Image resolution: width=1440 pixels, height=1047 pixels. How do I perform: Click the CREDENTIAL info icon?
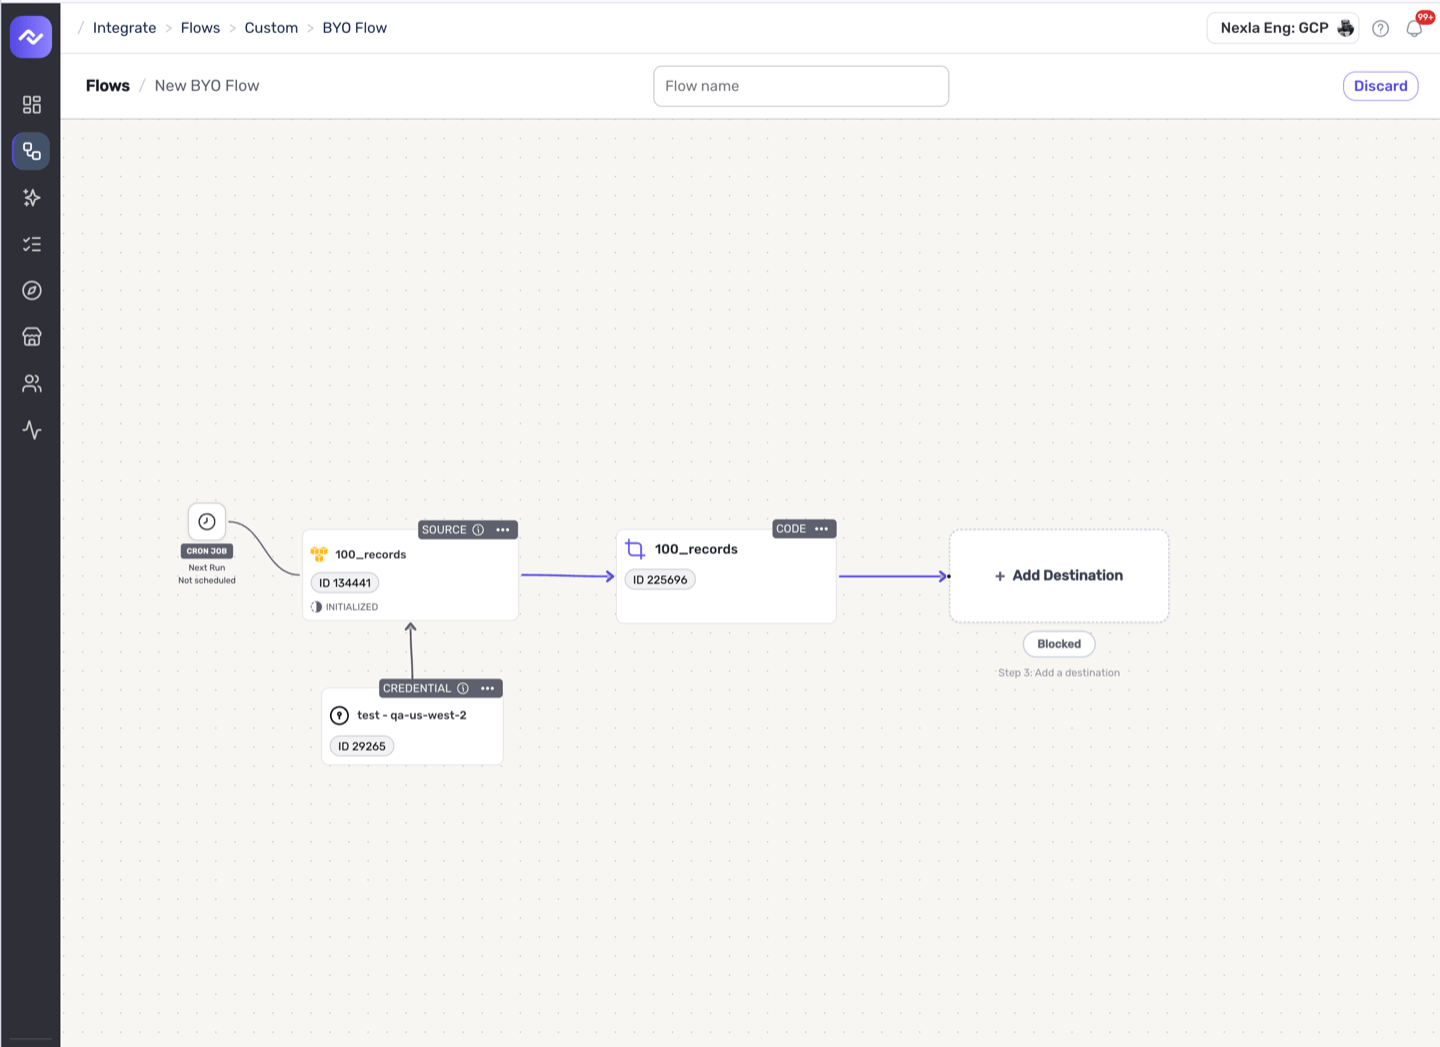[463, 688]
